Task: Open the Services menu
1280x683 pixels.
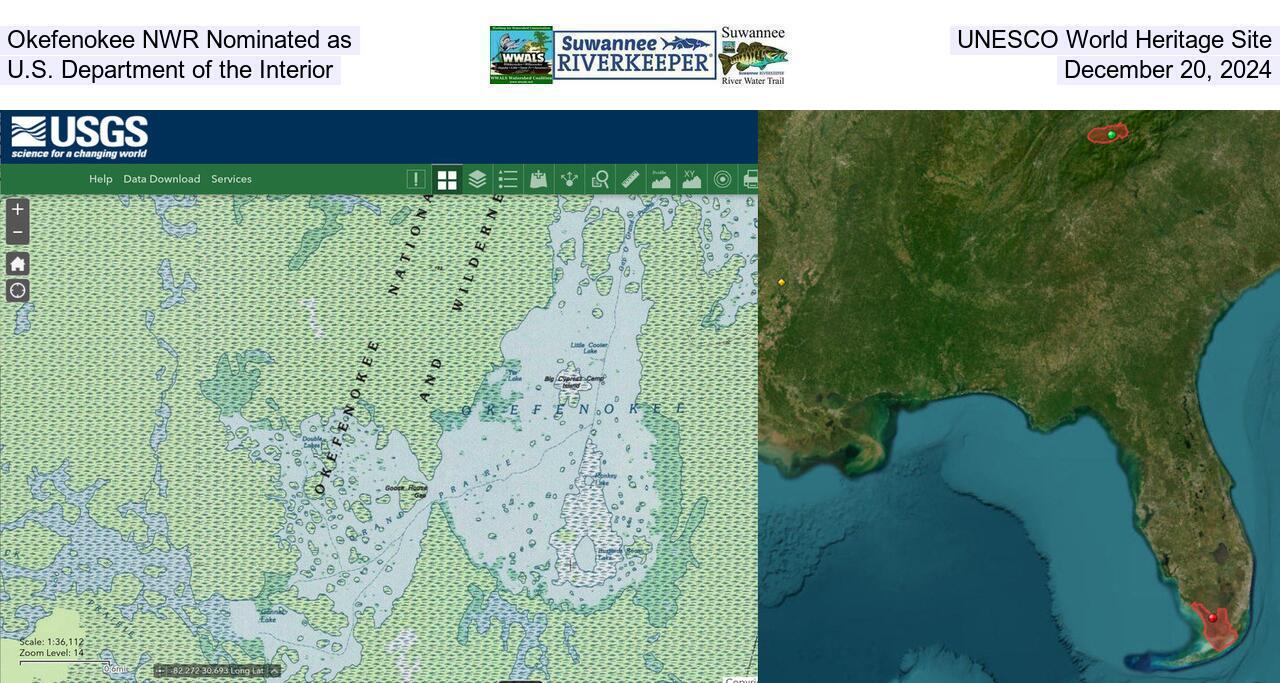Action: click(231, 179)
